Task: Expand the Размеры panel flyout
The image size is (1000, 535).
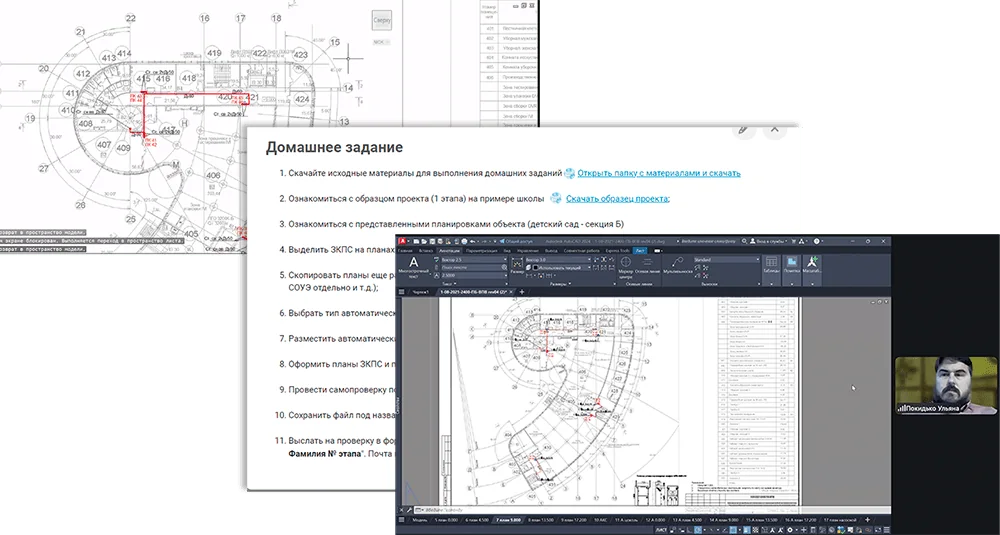Action: 561,284
